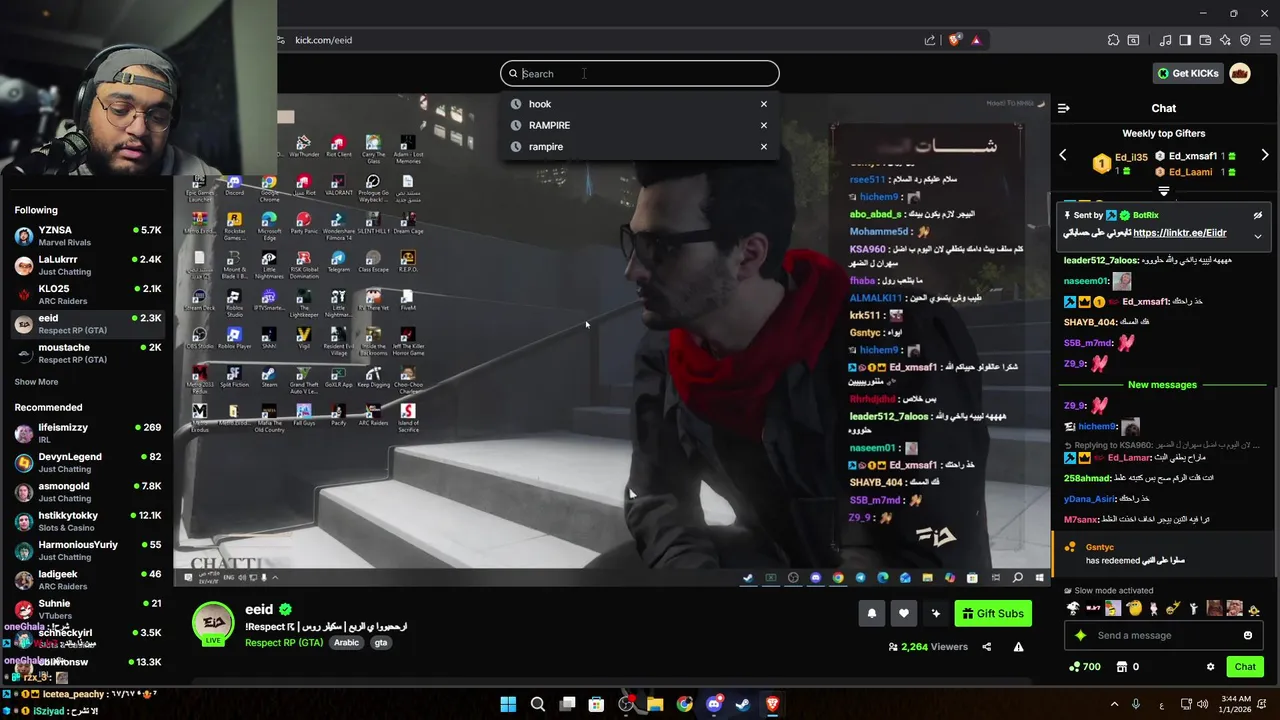
Task: Remove lowercase 'rampire' from search history
Action: [x=764, y=147]
